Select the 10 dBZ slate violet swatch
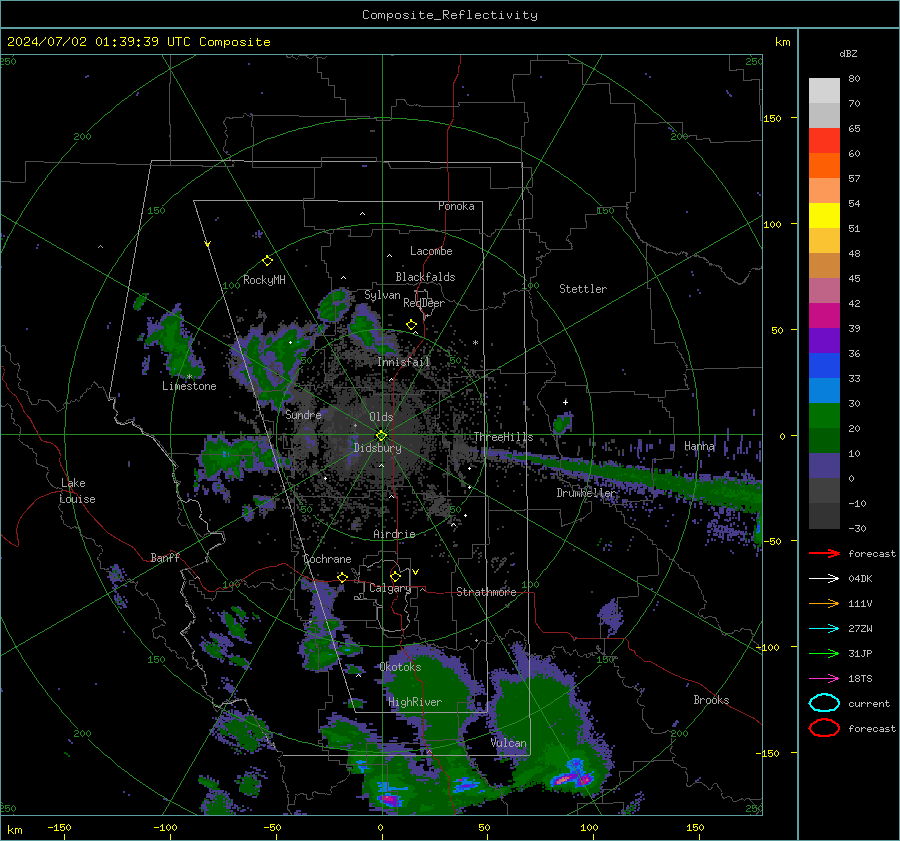The height and width of the screenshot is (841, 900). pyautogui.click(x=824, y=465)
